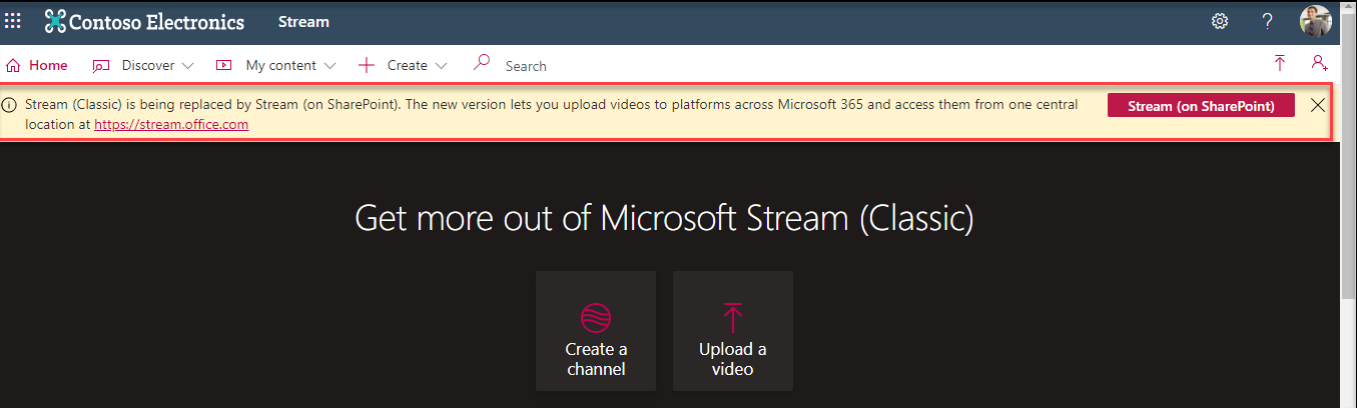The image size is (1357, 408).
Task: Click the magnifying glass search icon
Action: (482, 63)
